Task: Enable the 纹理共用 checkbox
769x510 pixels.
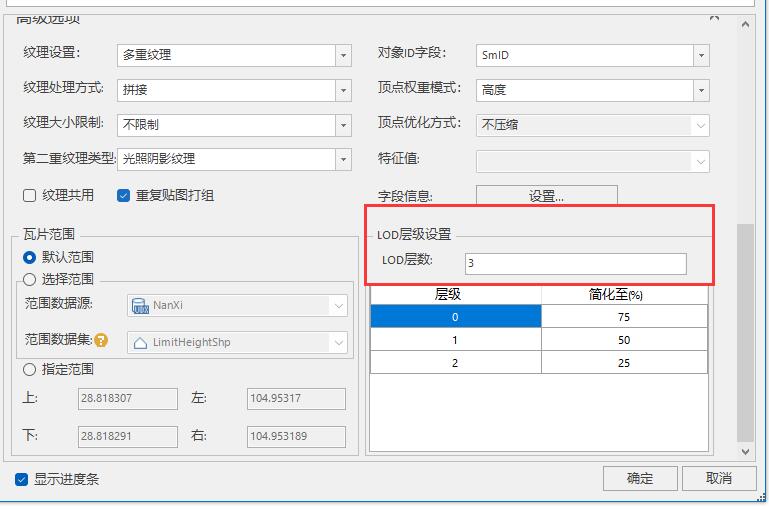Action: pyautogui.click(x=30, y=196)
